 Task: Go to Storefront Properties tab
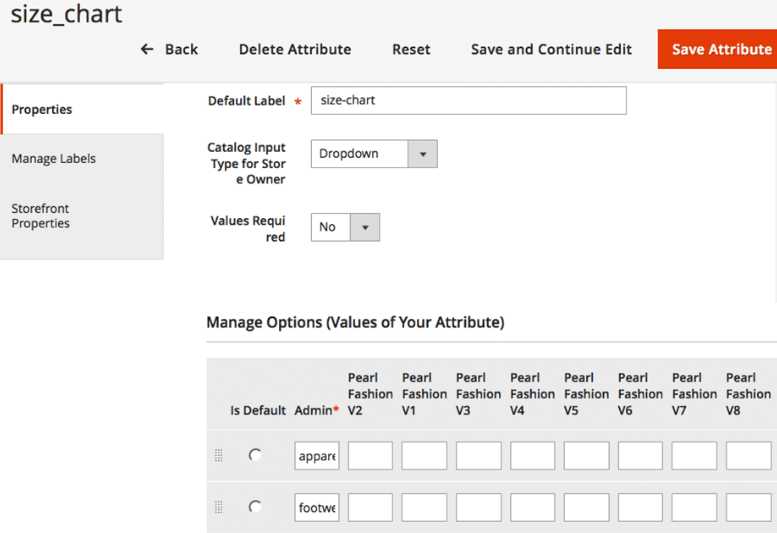point(82,216)
